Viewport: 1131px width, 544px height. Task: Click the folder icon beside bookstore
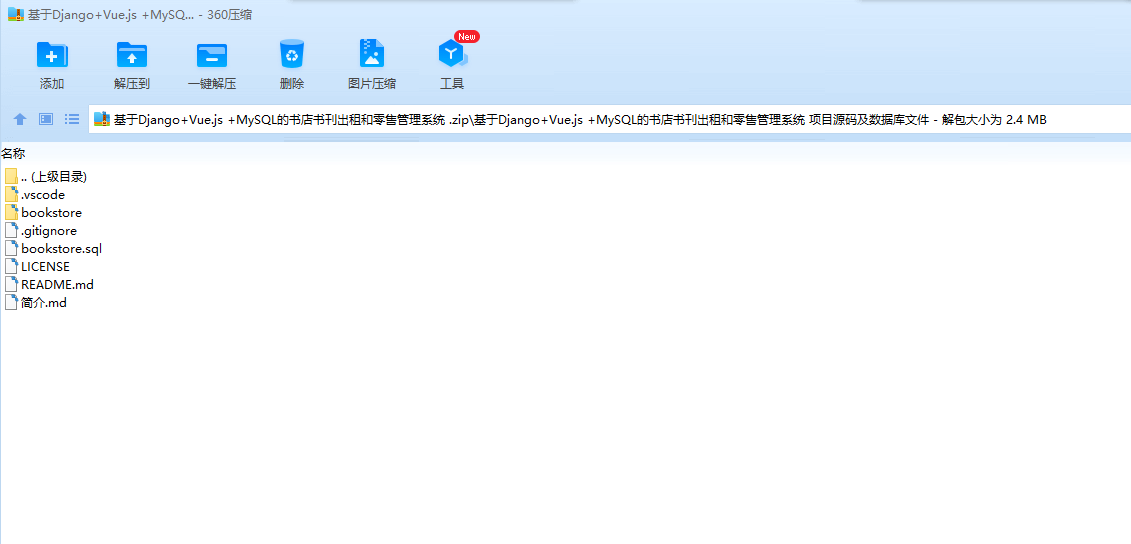pyautogui.click(x=11, y=212)
